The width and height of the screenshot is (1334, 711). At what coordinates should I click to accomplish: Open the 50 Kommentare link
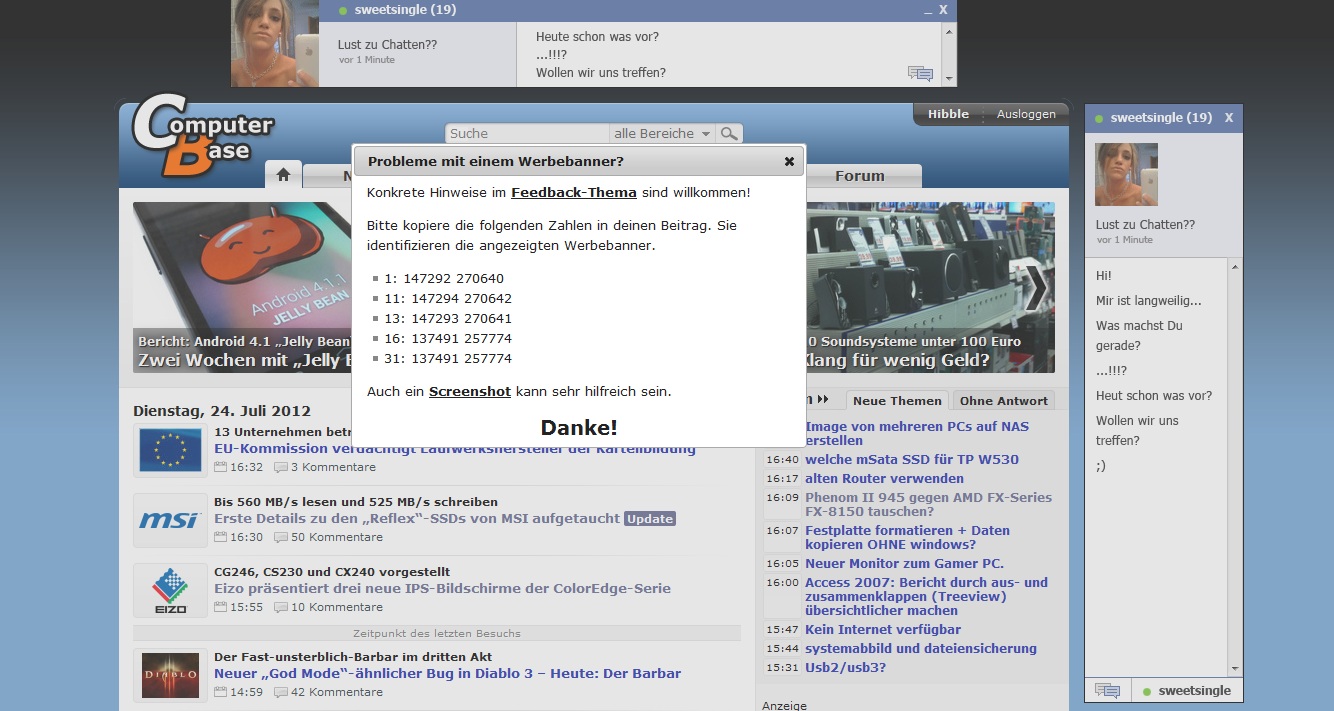[x=337, y=537]
